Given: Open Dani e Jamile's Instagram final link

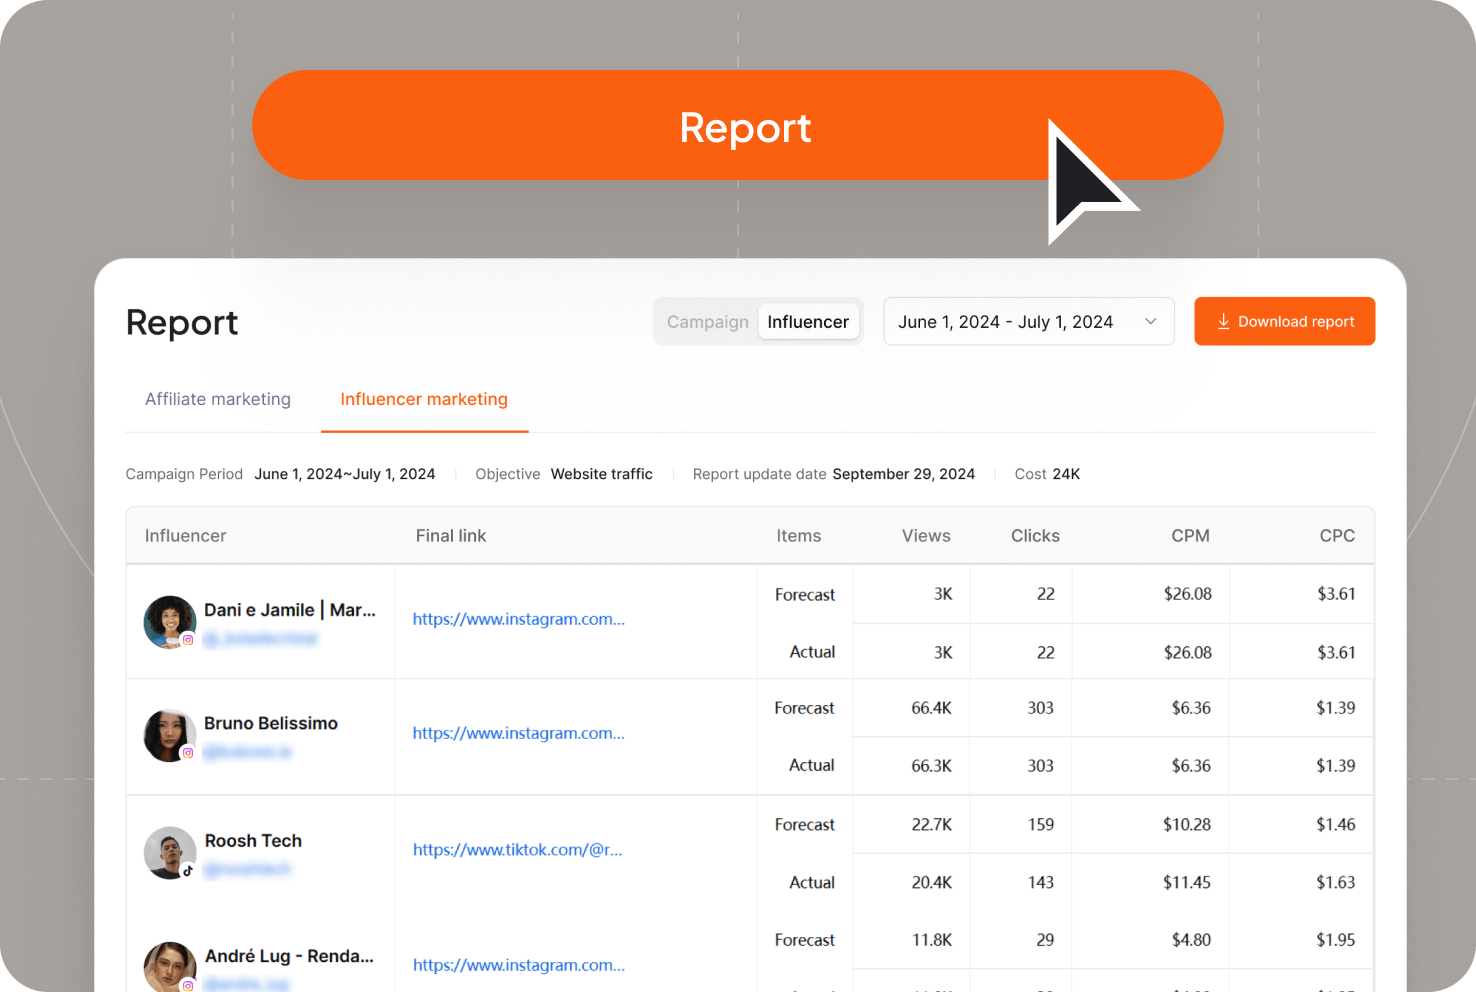Looking at the screenshot, I should coord(519,619).
